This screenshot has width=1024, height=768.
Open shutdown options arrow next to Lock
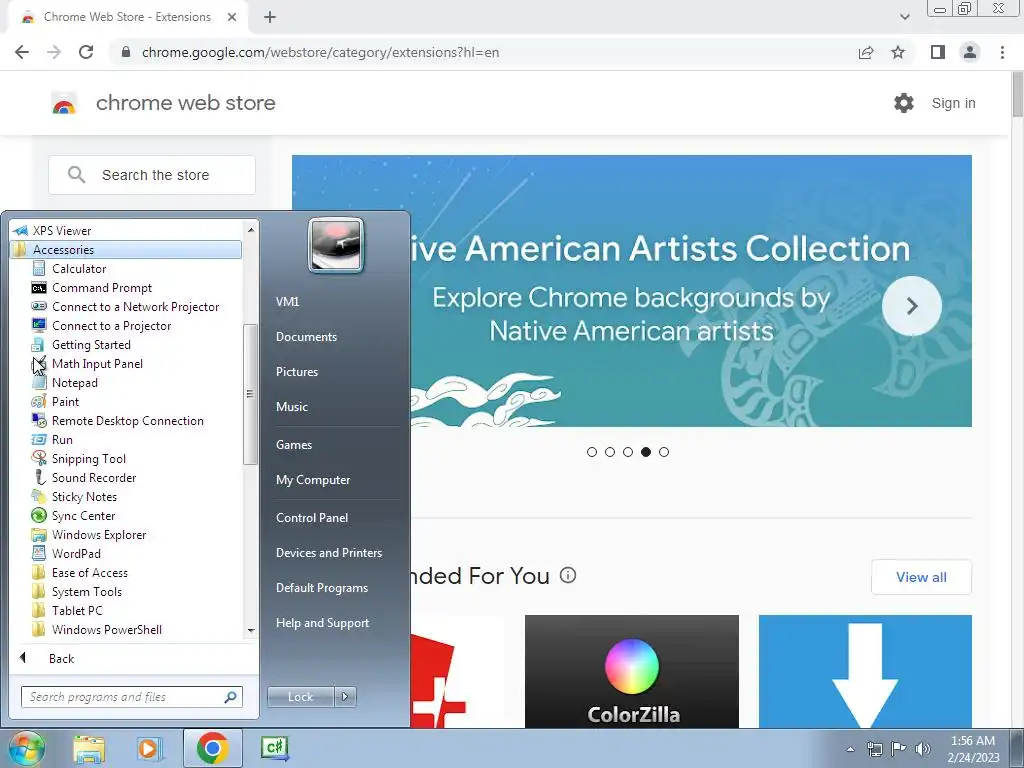tap(345, 697)
